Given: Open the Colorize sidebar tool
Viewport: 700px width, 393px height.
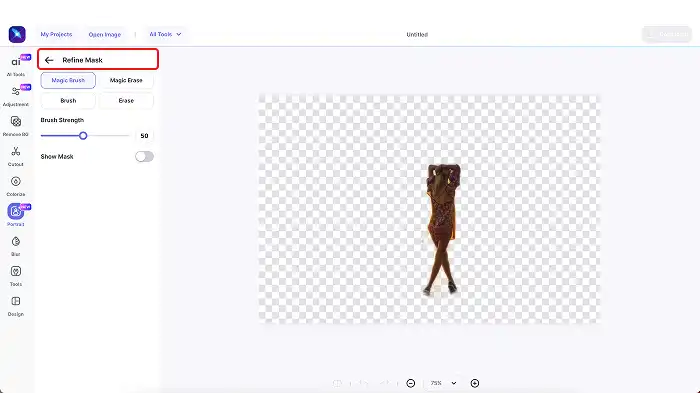Looking at the screenshot, I should click(16, 186).
